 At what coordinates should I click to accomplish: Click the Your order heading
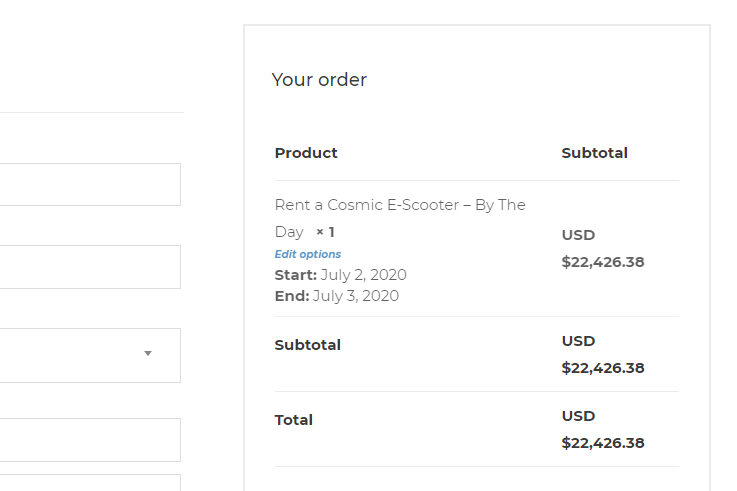319,80
